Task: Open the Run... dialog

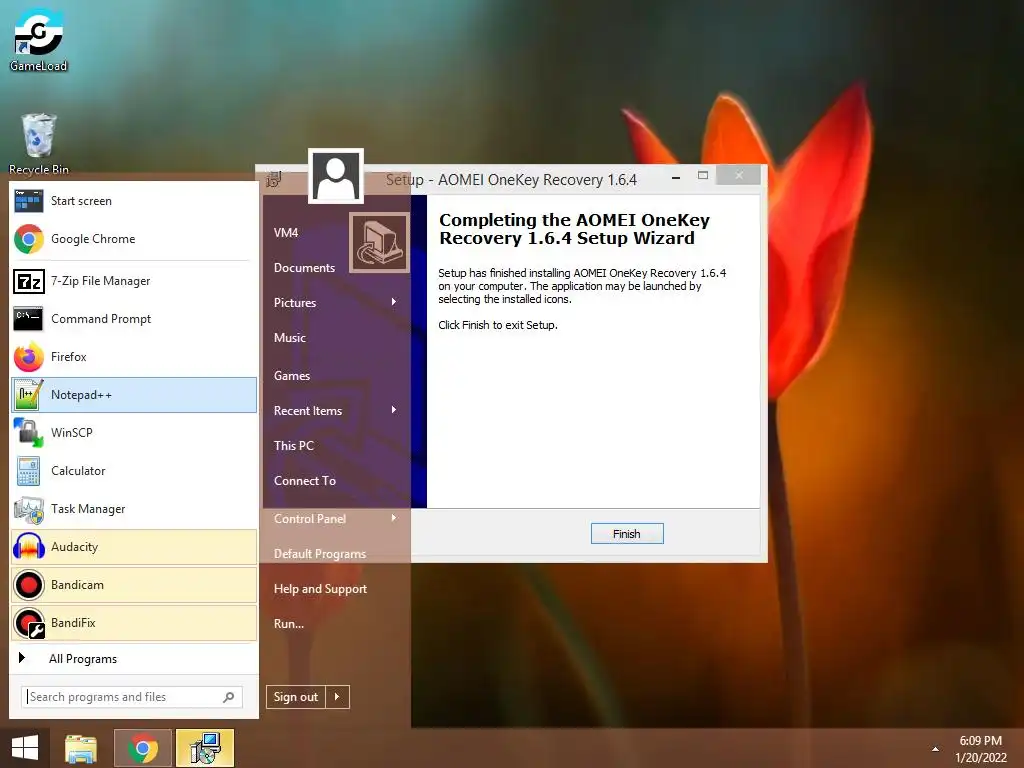Action: coord(289,624)
